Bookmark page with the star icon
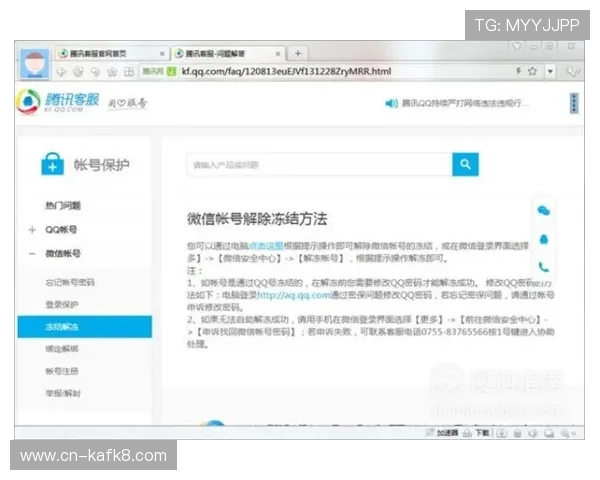 (532, 71)
